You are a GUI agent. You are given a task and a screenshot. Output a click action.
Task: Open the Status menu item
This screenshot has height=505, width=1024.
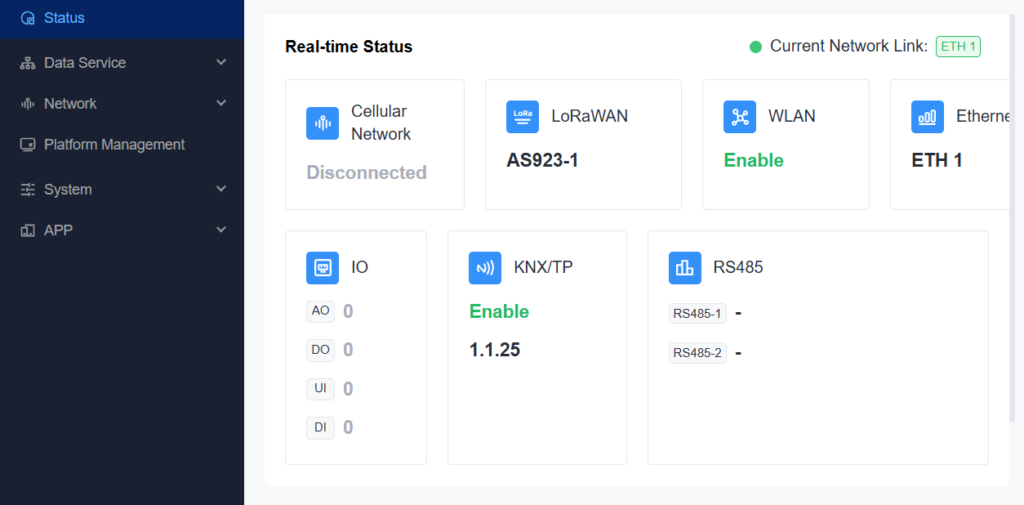tap(64, 18)
